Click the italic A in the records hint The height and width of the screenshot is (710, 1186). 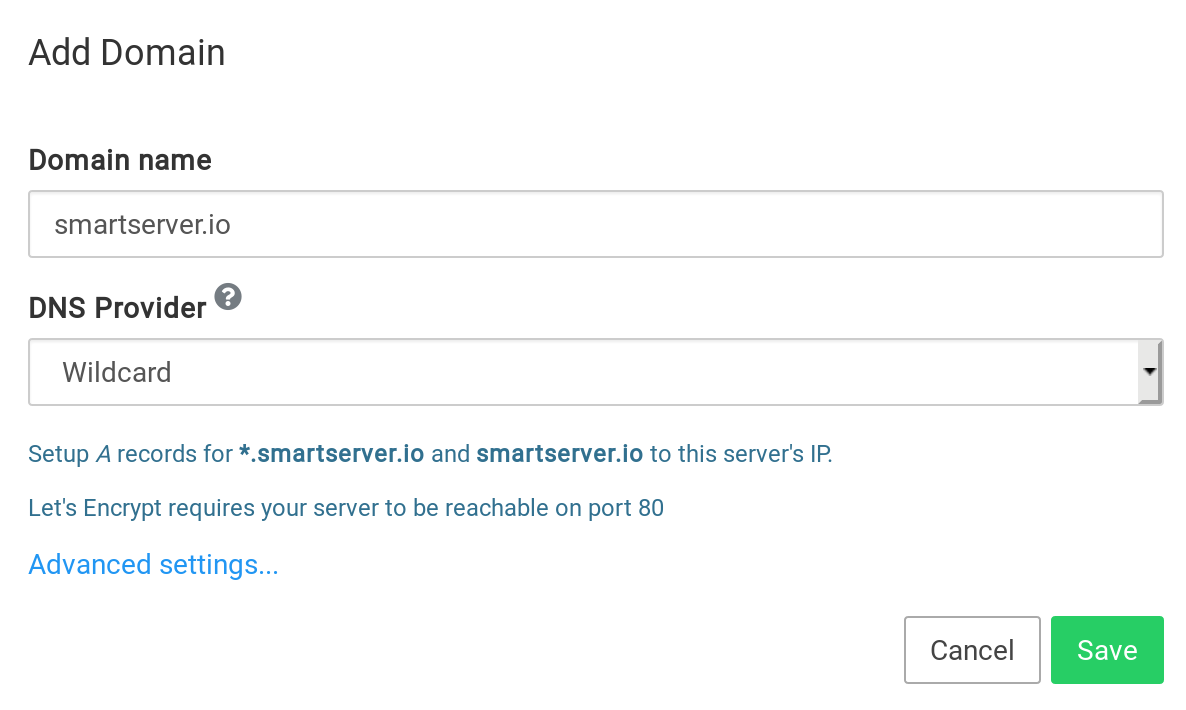click(103, 454)
